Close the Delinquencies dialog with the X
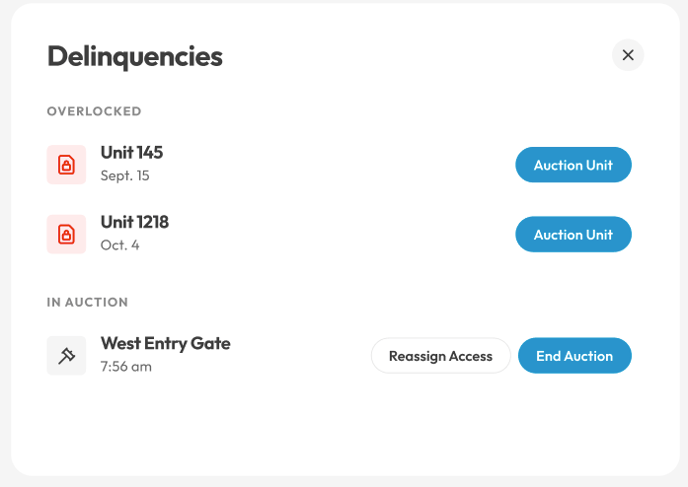 628,55
